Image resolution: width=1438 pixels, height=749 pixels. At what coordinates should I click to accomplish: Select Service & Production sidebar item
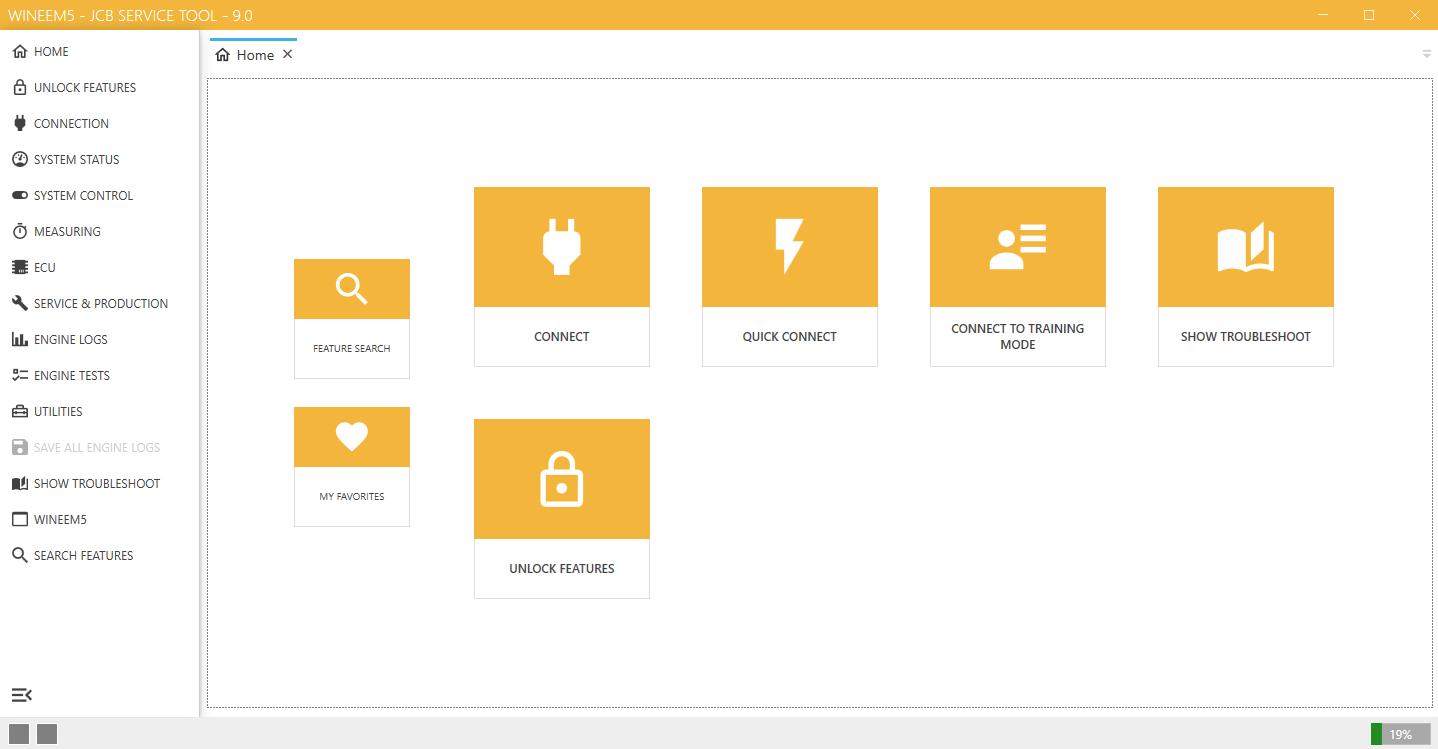(100, 303)
